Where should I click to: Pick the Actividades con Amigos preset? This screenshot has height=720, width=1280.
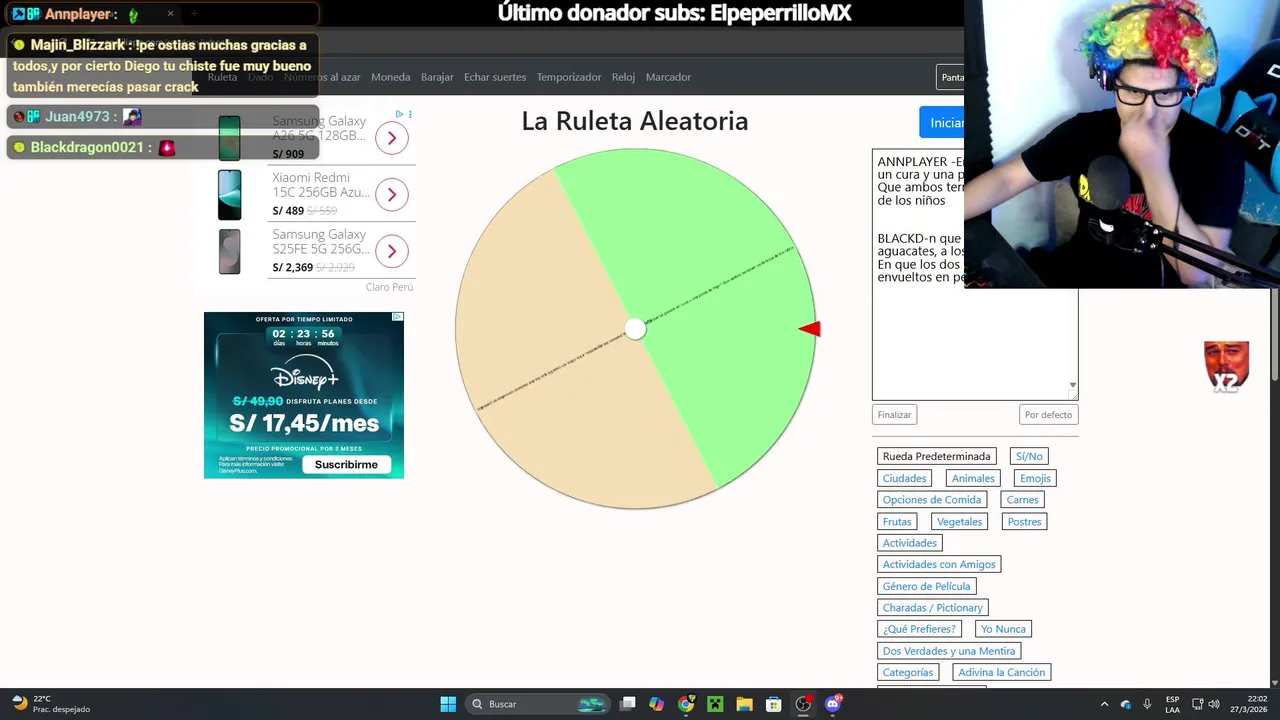click(939, 565)
